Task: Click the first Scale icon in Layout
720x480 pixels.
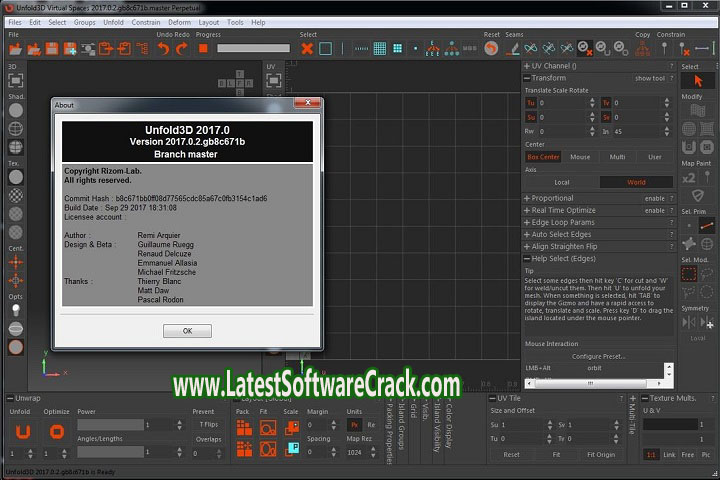Action: click(x=292, y=428)
